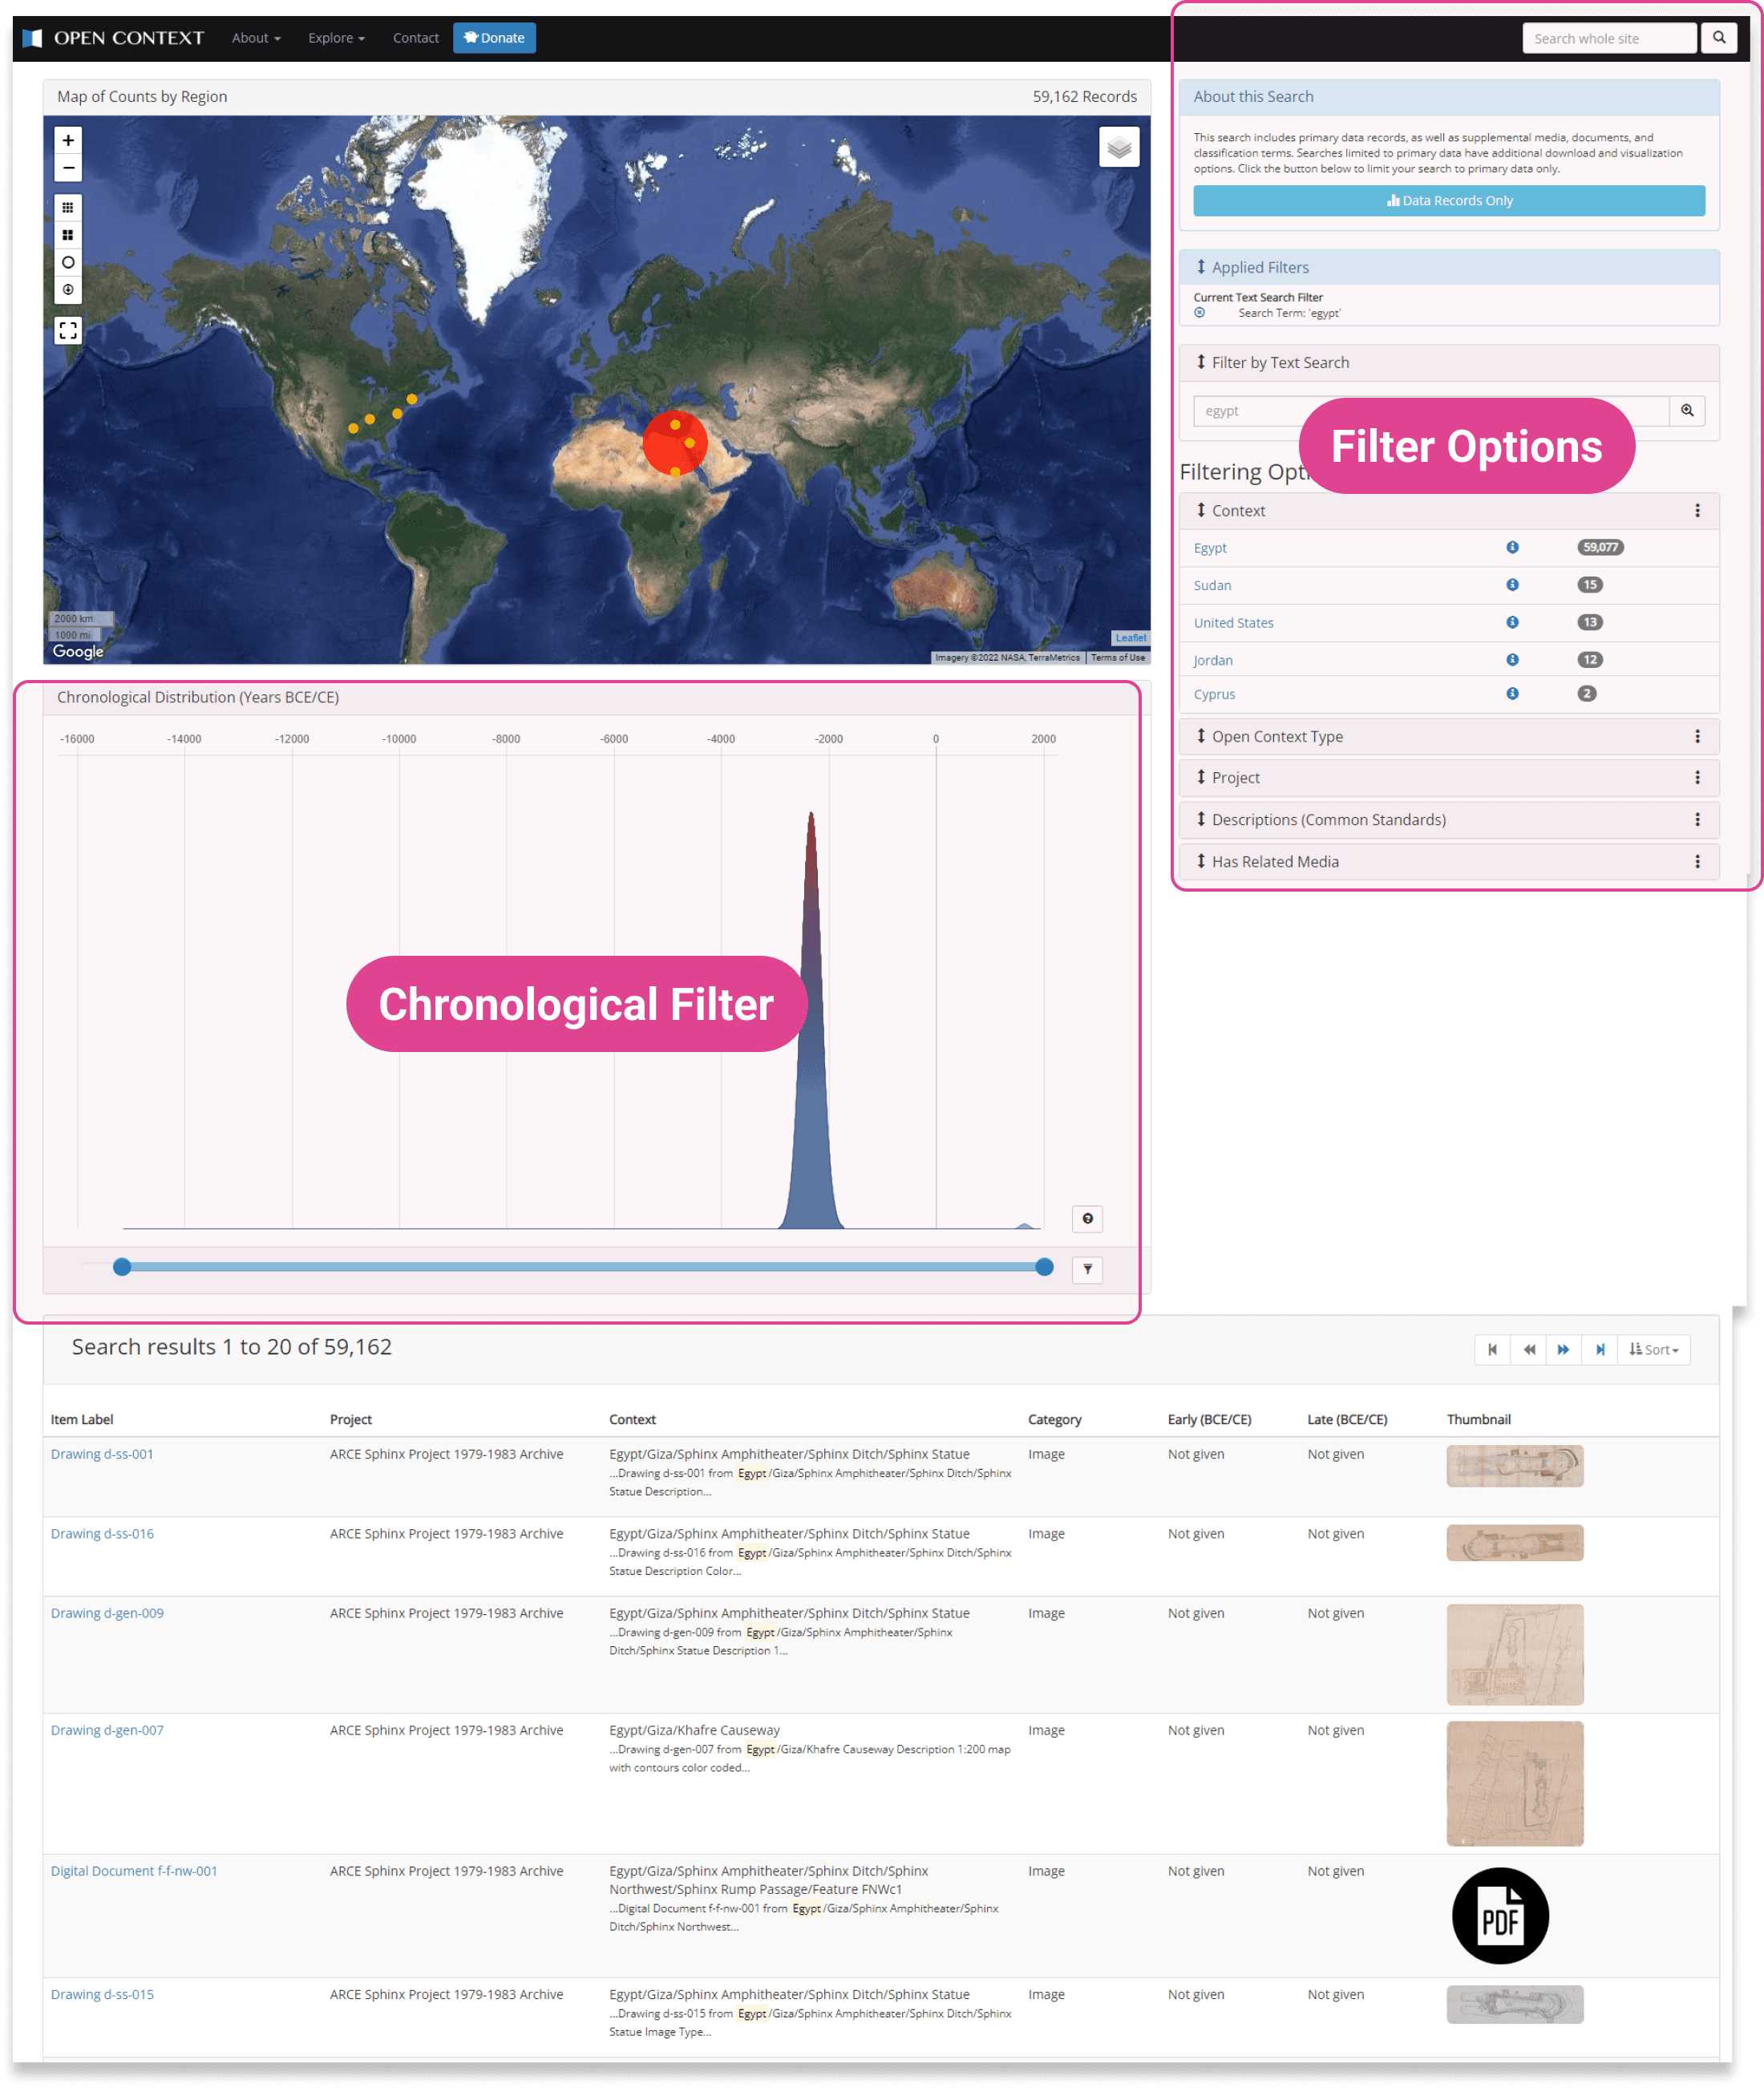Zoom in on the map
This screenshot has height=2088, width=1764.
coord(68,140)
